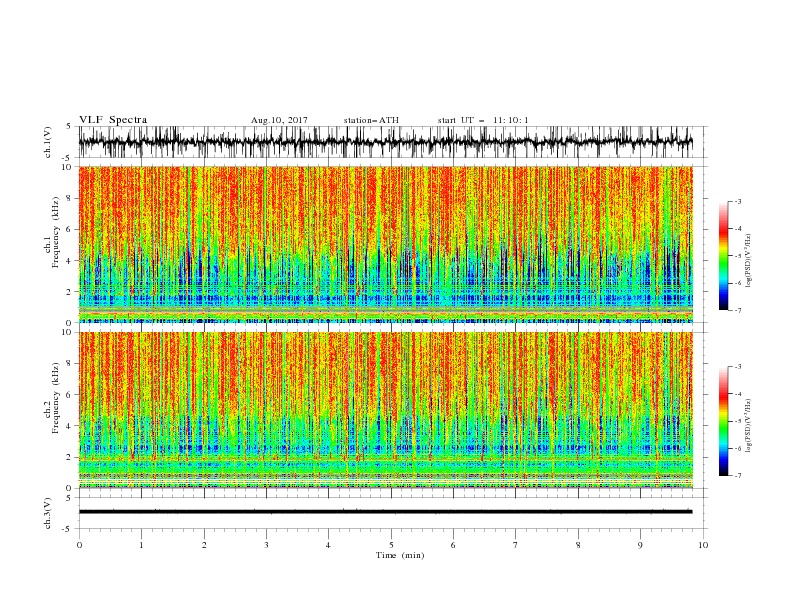Click the time axis tick label "1"
This screenshot has height=612, width=792.
coord(141,545)
